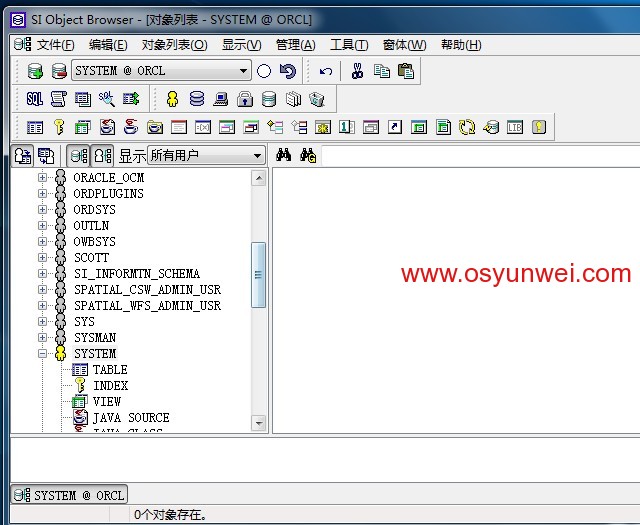
Task: Click the script scroll icon
Action: pyautogui.click(x=59, y=99)
